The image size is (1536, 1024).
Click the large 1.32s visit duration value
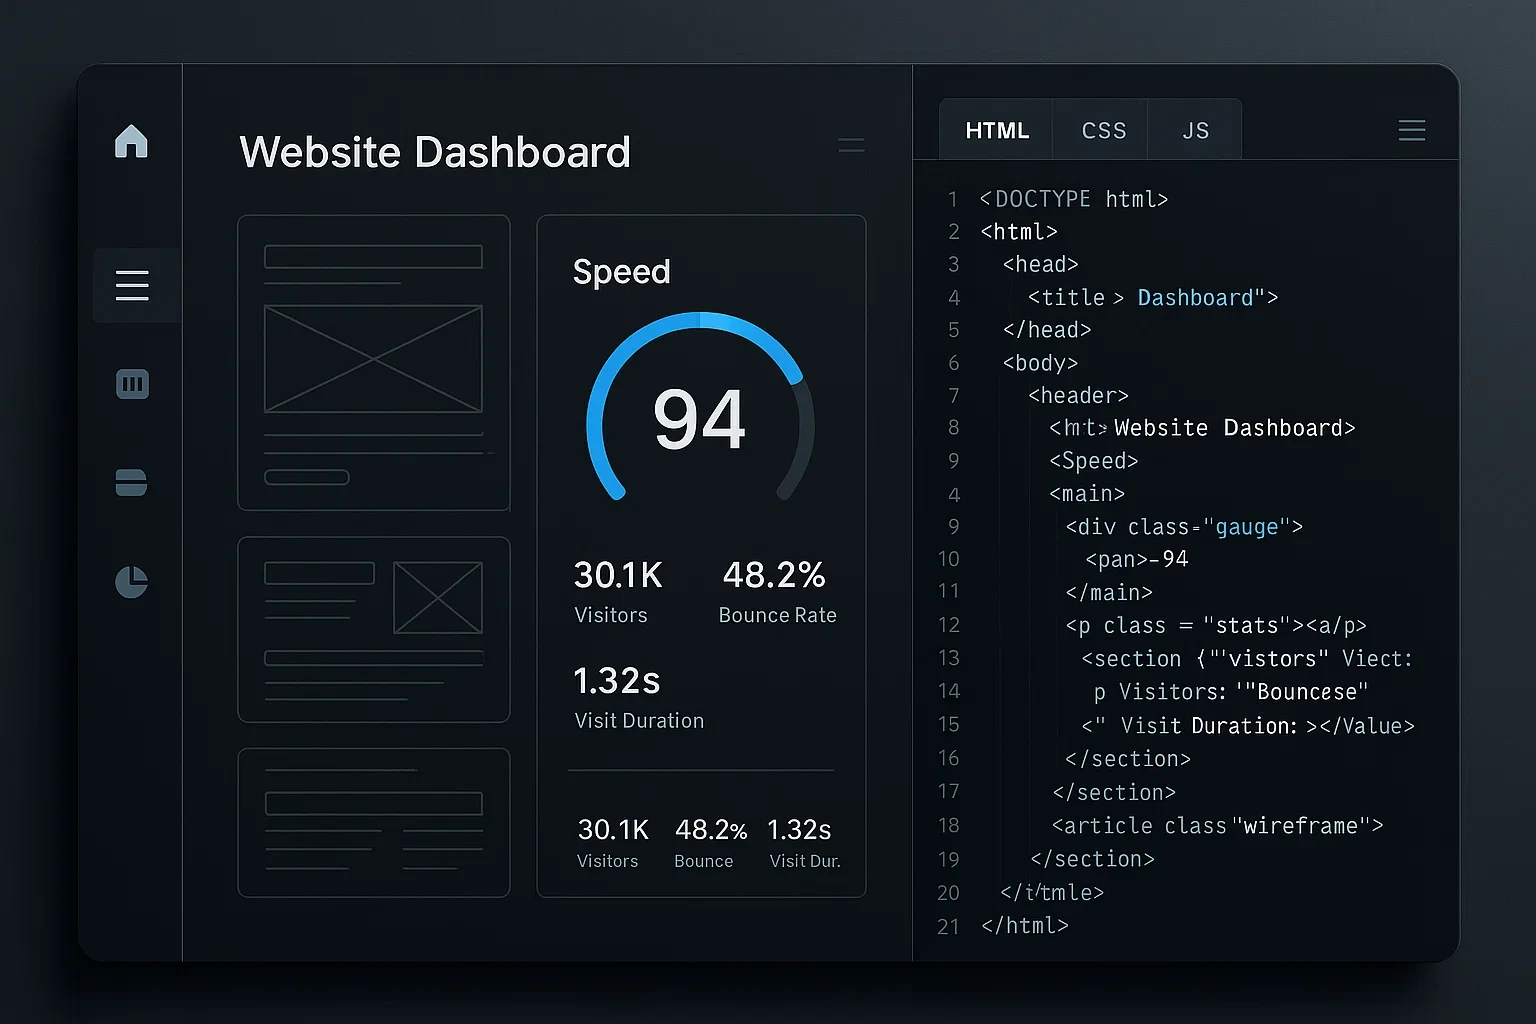tap(617, 681)
